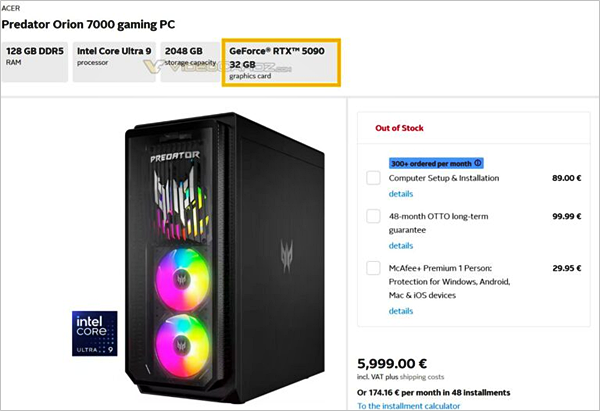Screen dimensions: 600x411
Task: Tick the 48-month OTTO long-term guarantee checkbox
Action: tap(373, 216)
